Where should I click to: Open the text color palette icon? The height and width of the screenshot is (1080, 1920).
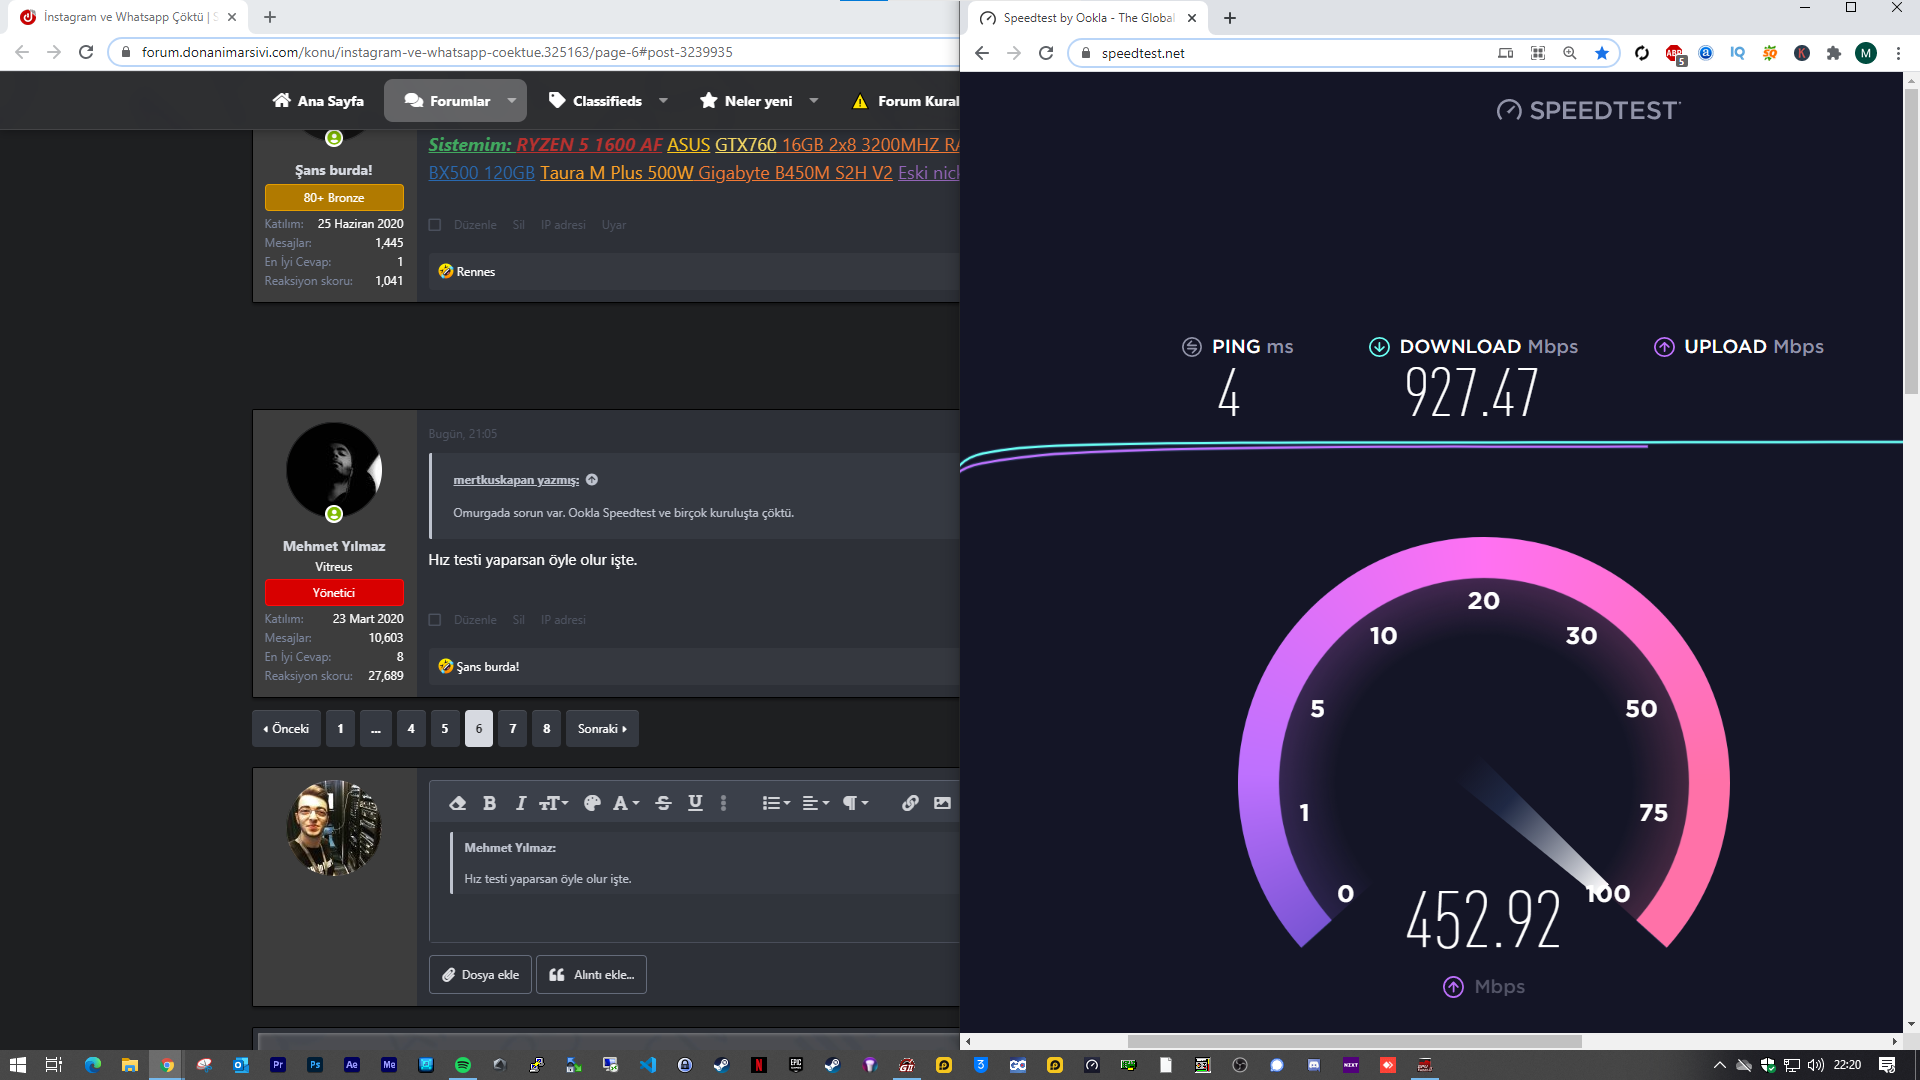[x=592, y=803]
